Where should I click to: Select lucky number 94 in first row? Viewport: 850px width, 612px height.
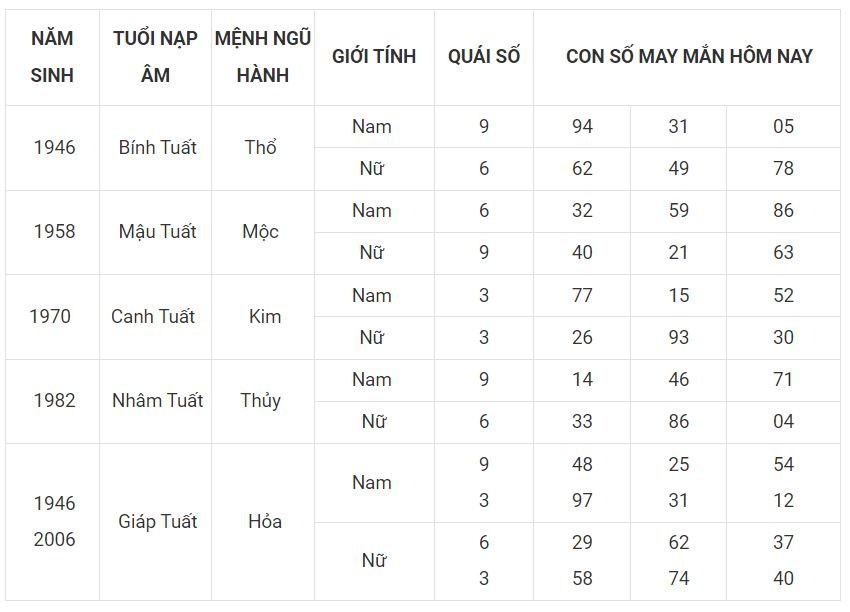tap(582, 126)
